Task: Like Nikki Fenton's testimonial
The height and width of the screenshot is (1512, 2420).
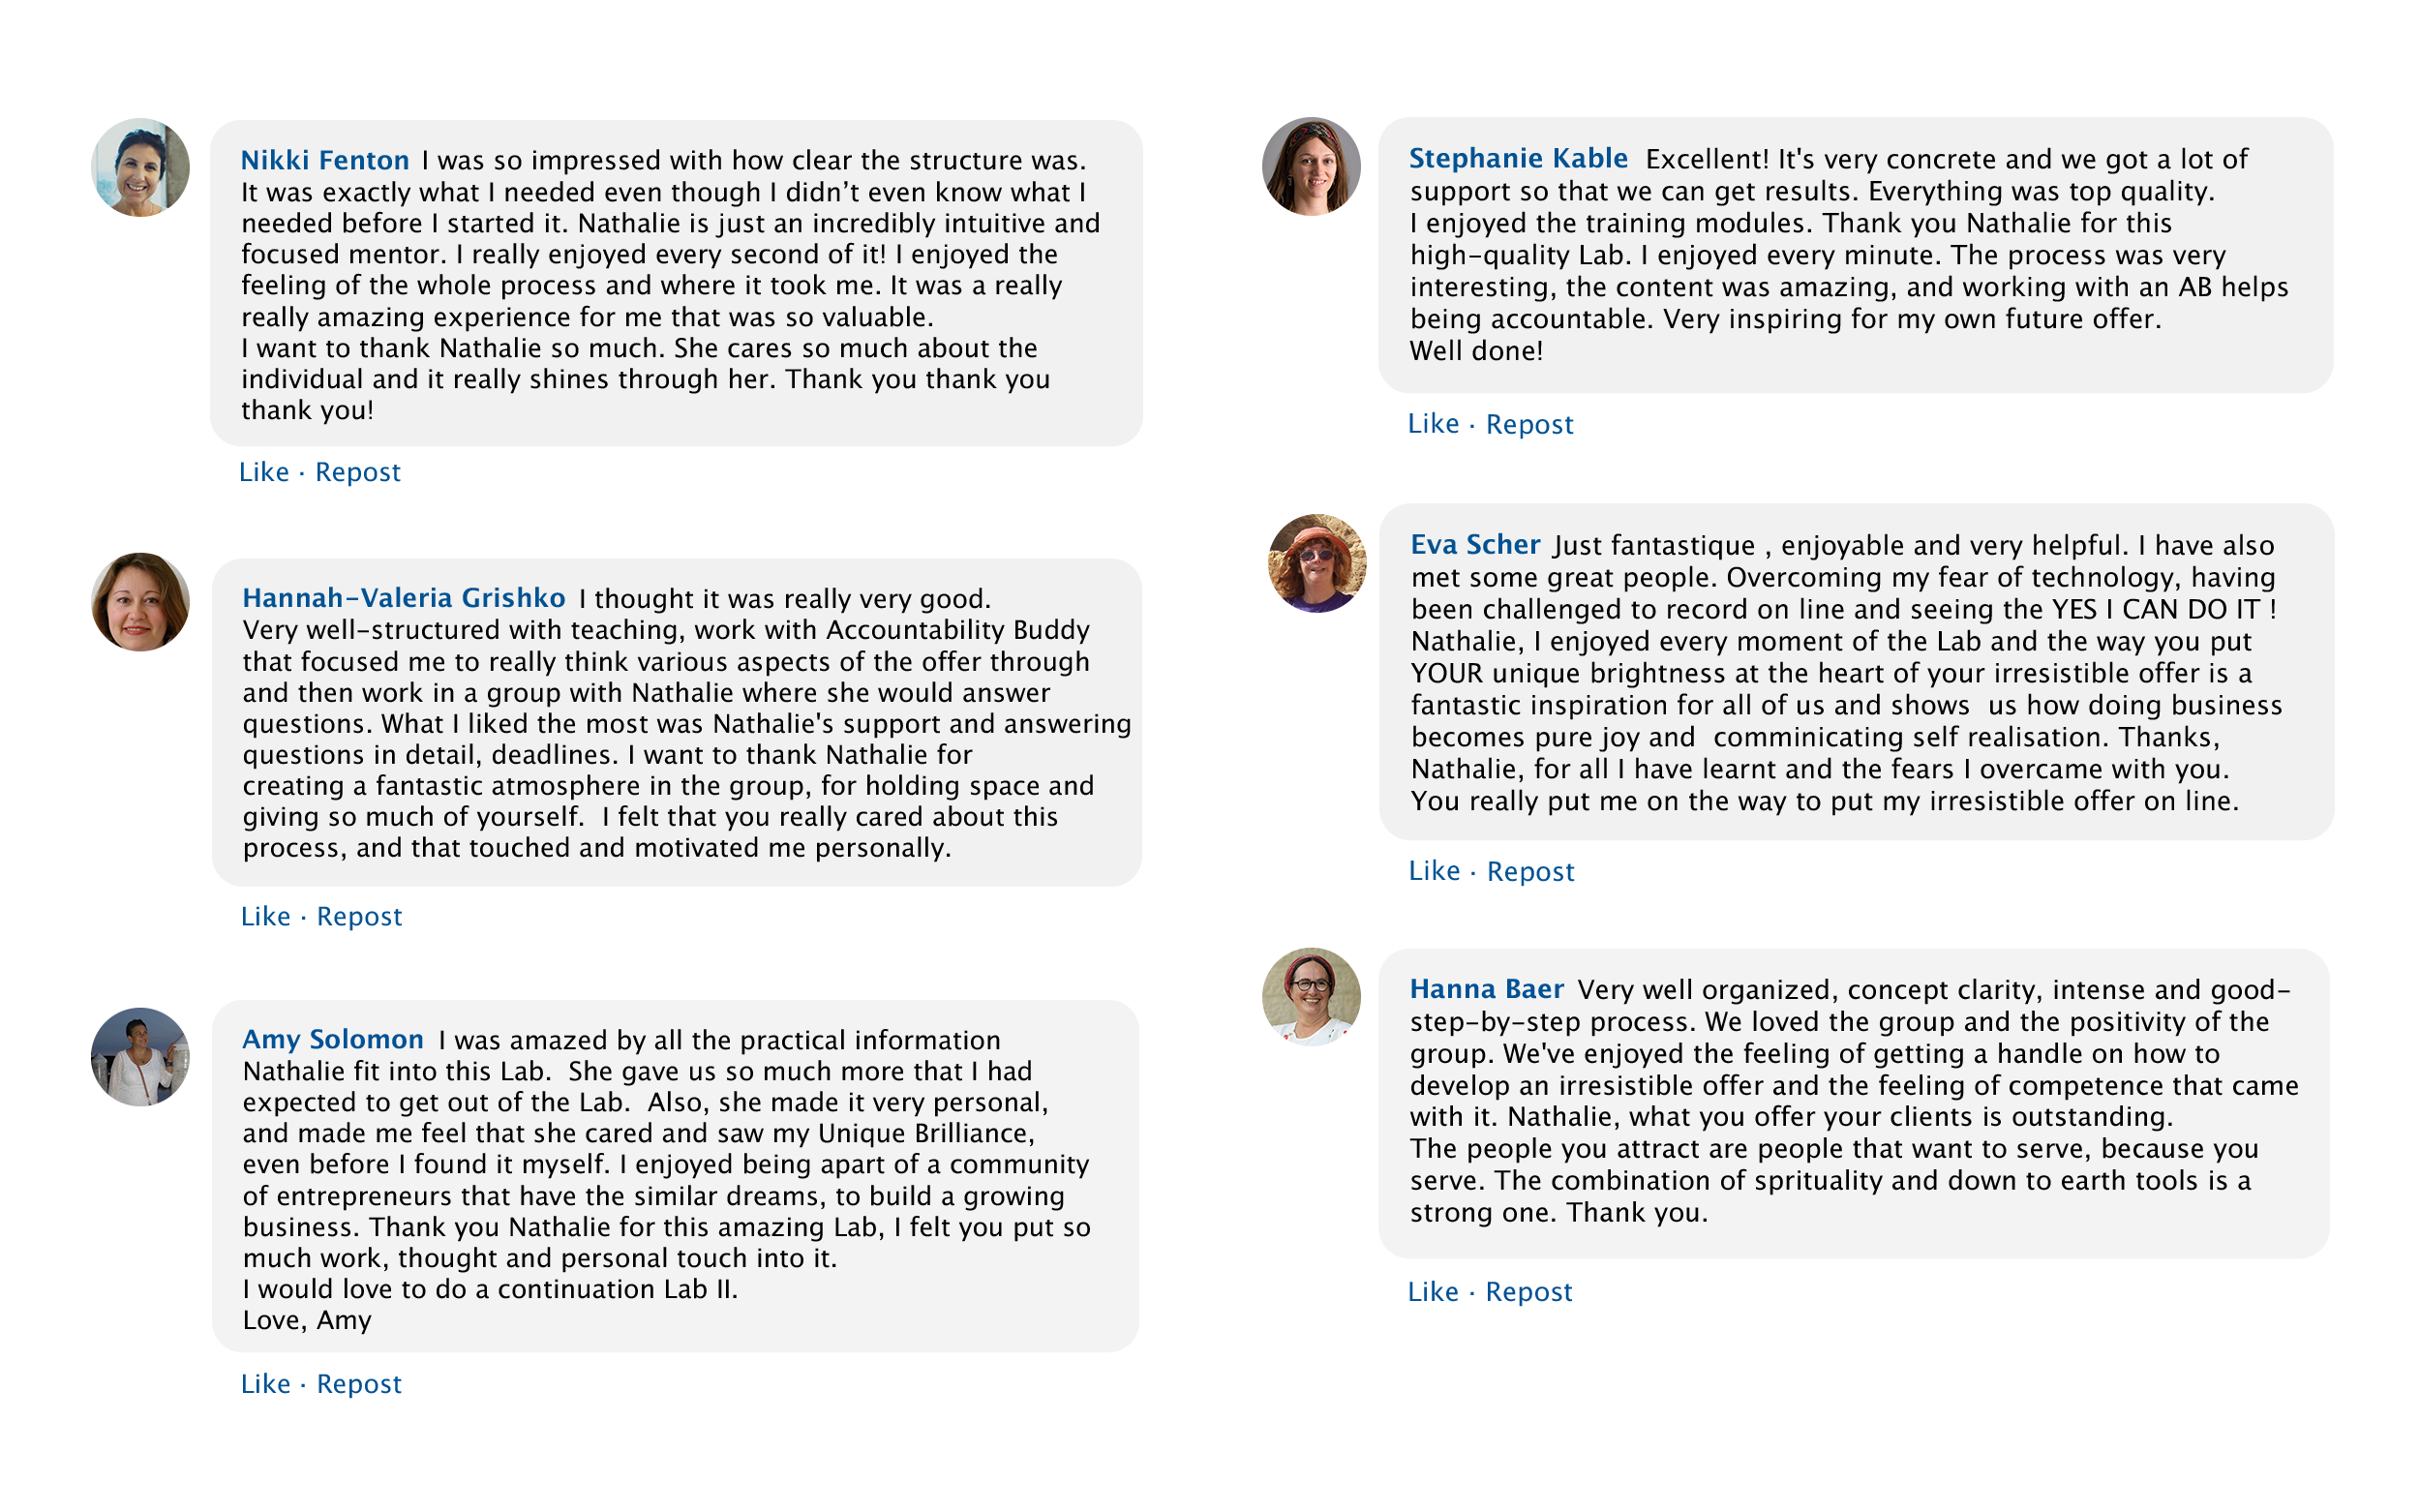Action: [x=264, y=472]
